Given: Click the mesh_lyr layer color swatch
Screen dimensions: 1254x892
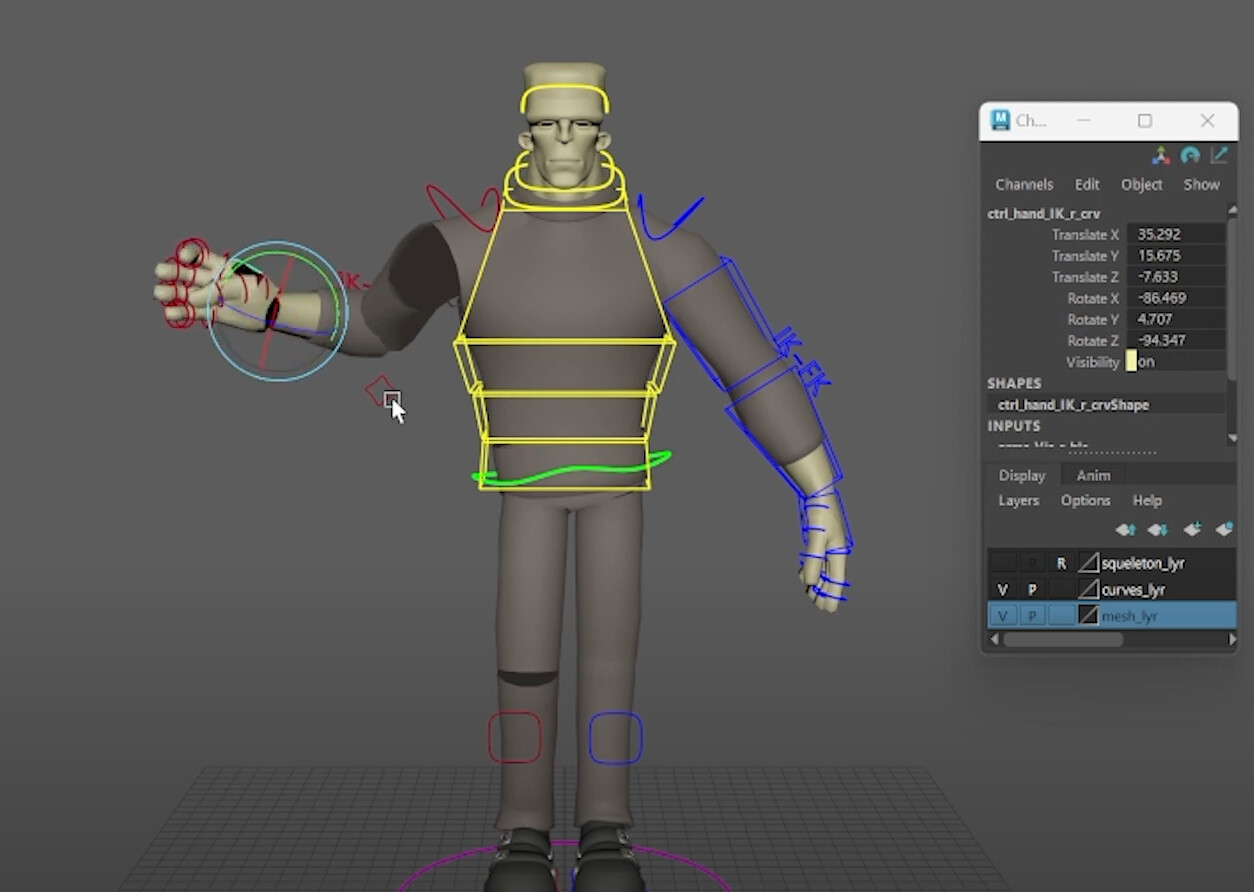Looking at the screenshot, I should click(x=1087, y=615).
